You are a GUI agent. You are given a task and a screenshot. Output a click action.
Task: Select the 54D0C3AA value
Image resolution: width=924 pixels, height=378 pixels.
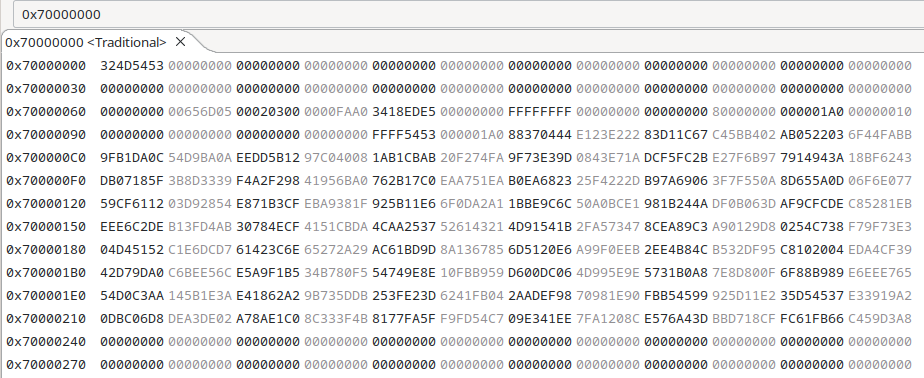pyautogui.click(x=132, y=295)
